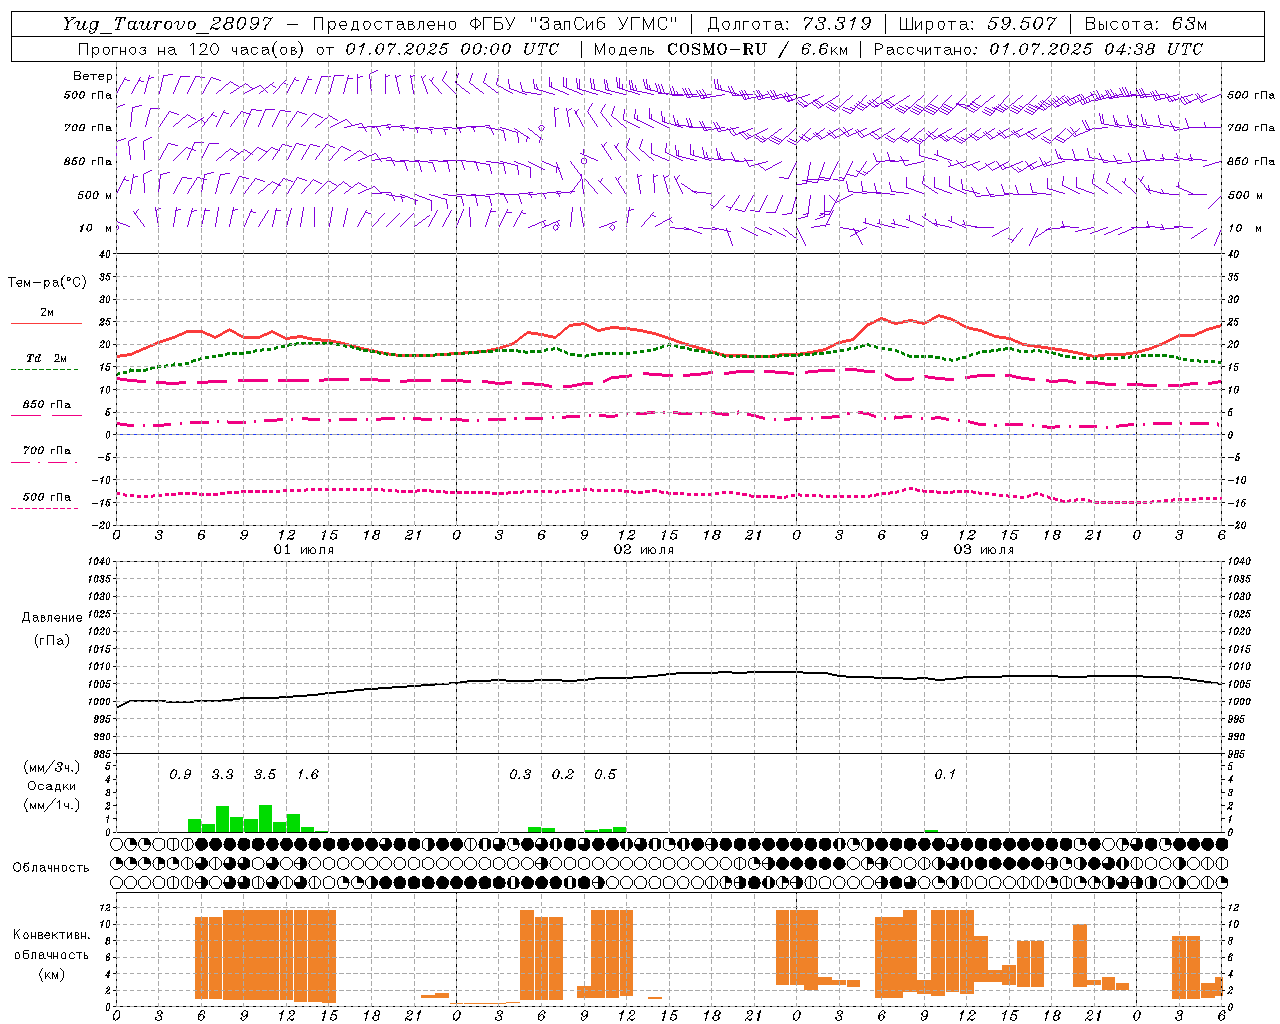Select precipitation value '0.2'
Screen dimensions: 1280x1024
point(563,774)
